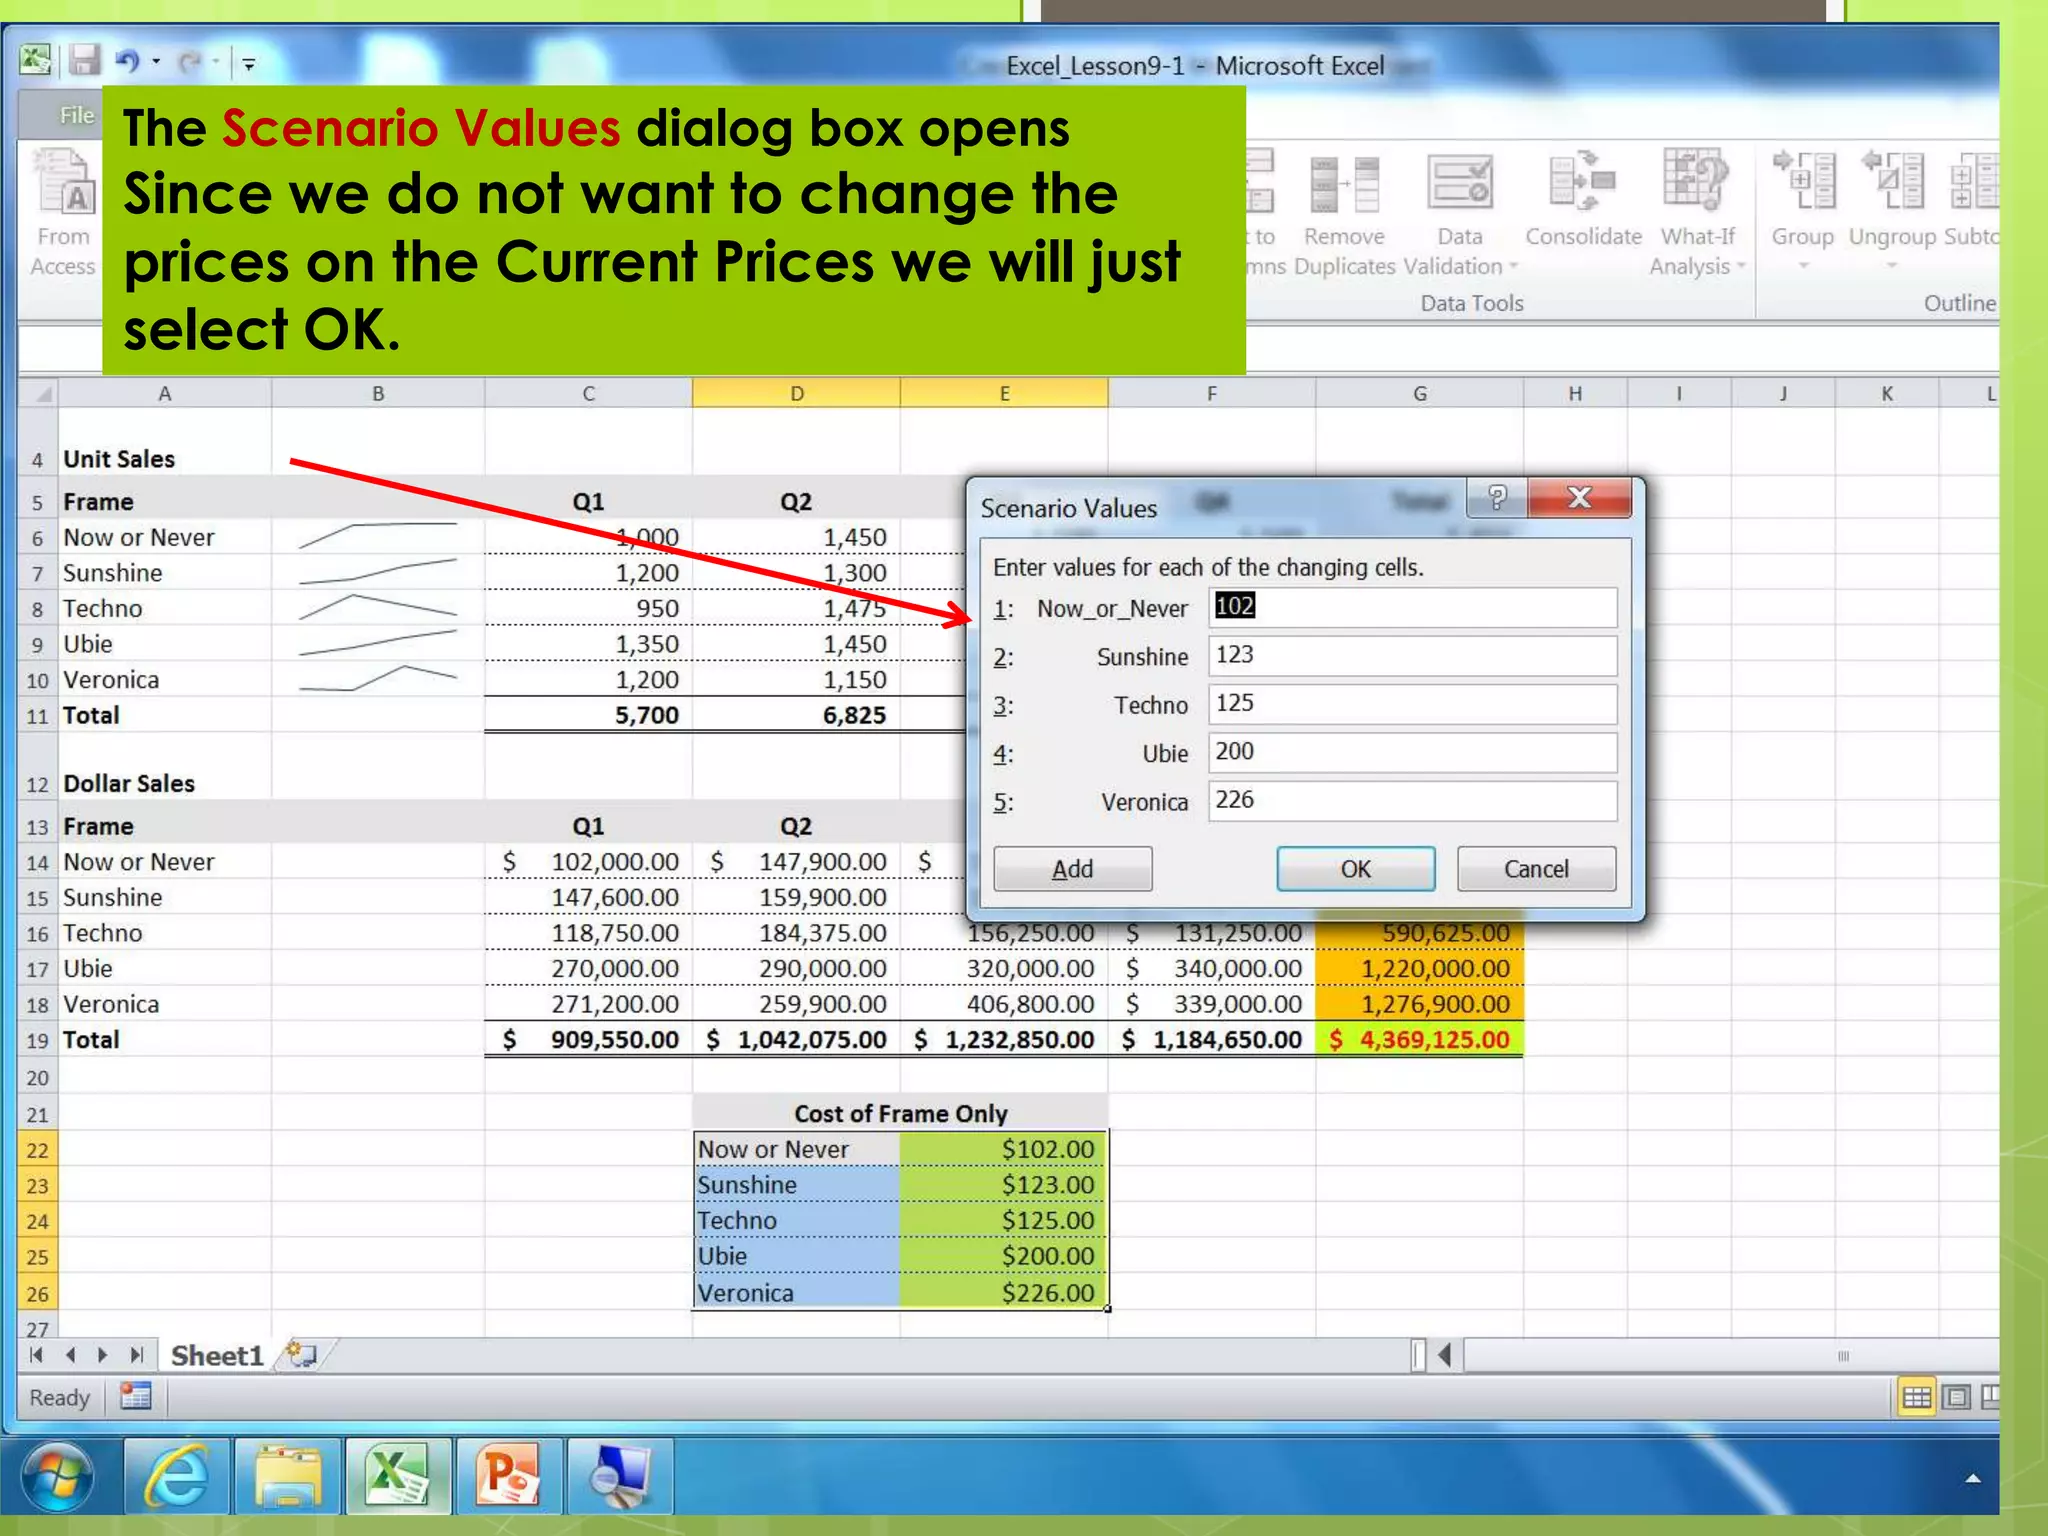Switch to Sheet1 worksheet tab
Image resolution: width=2048 pixels, height=1536 pixels.
216,1356
